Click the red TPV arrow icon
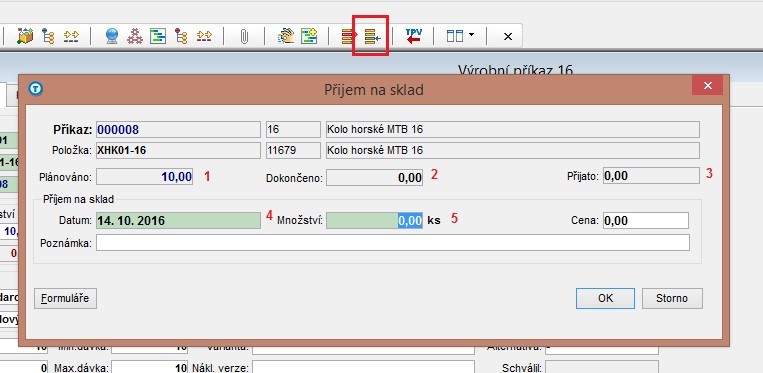The image size is (763, 373). pos(414,36)
